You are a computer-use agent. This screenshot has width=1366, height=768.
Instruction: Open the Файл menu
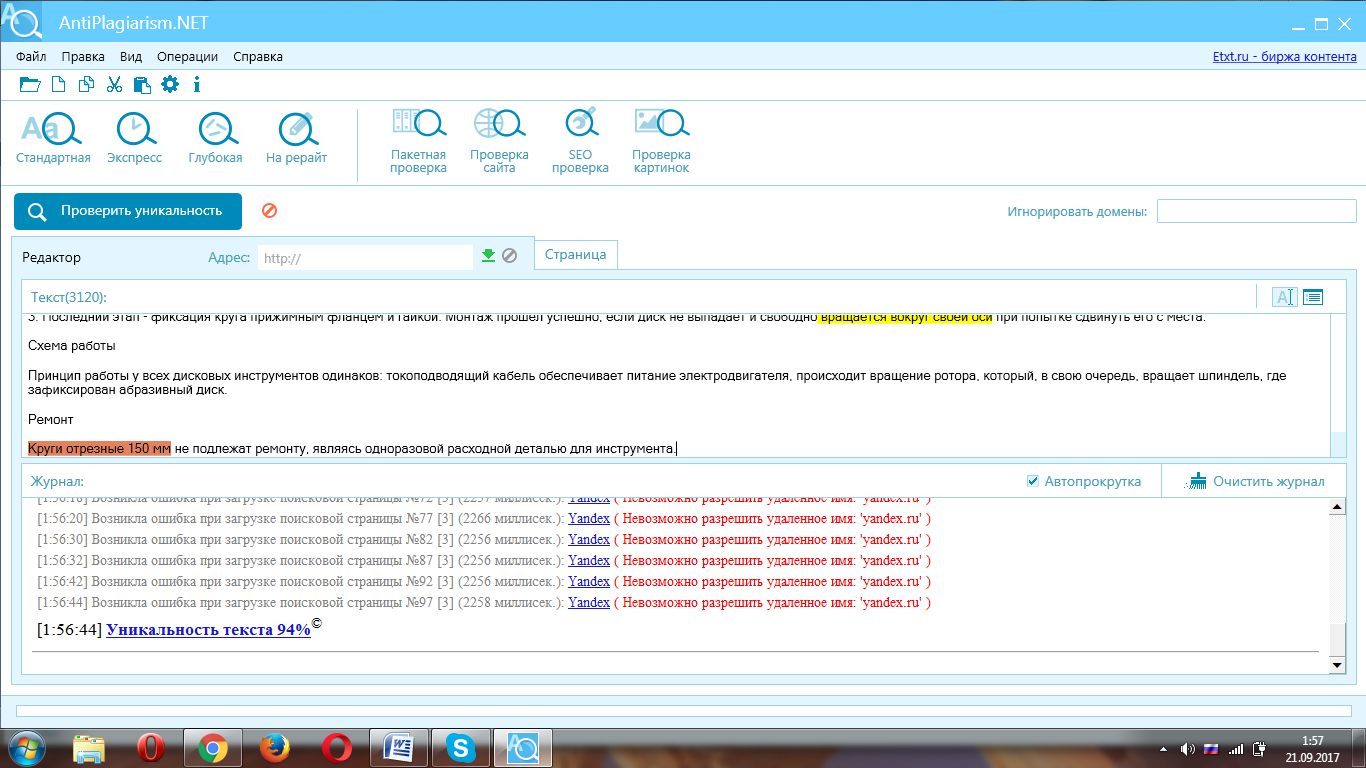31,57
